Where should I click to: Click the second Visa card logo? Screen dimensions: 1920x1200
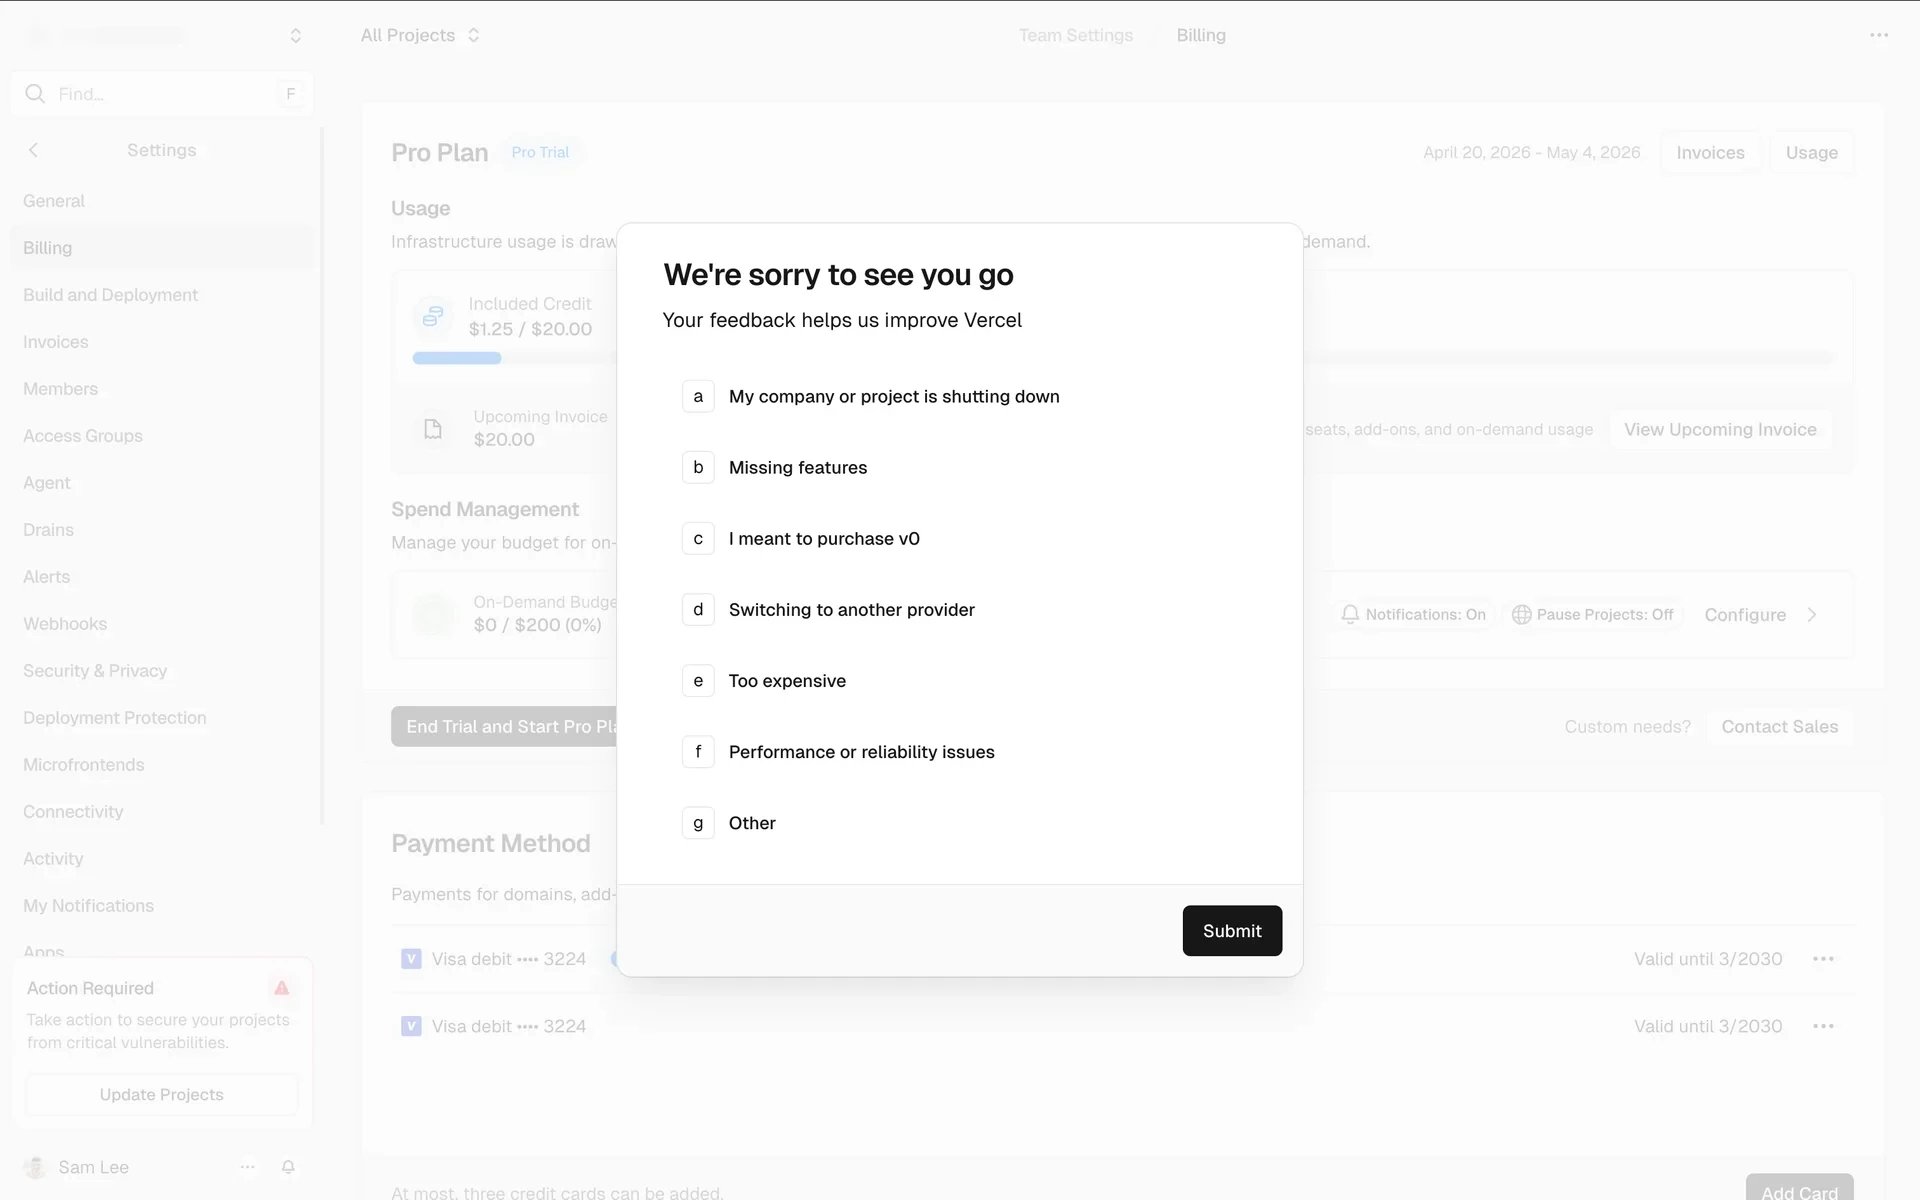(x=411, y=1027)
